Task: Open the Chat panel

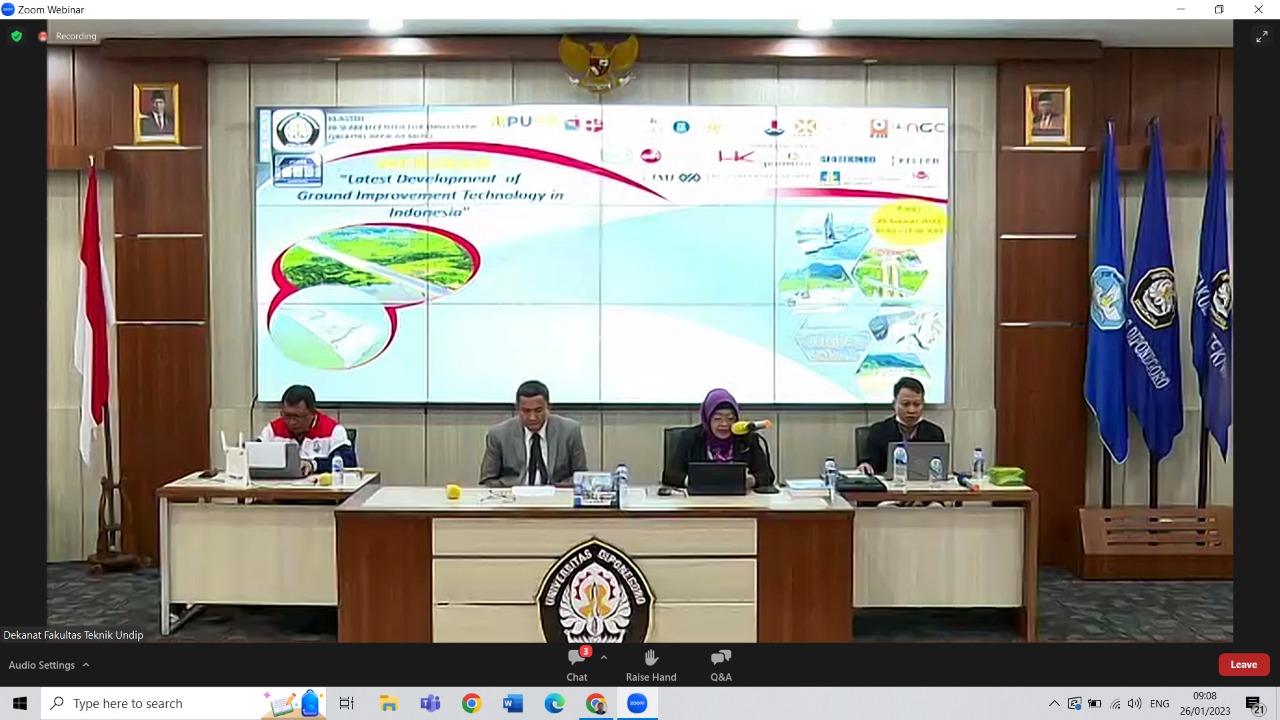Action: click(577, 664)
